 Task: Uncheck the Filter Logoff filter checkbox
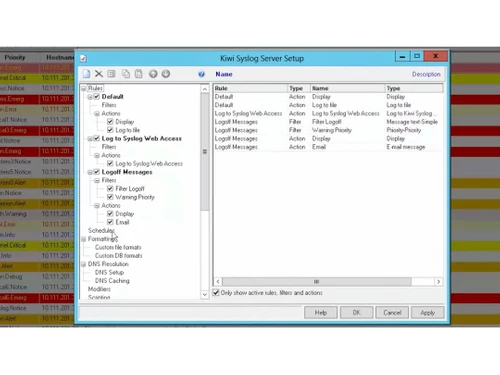pos(110,189)
